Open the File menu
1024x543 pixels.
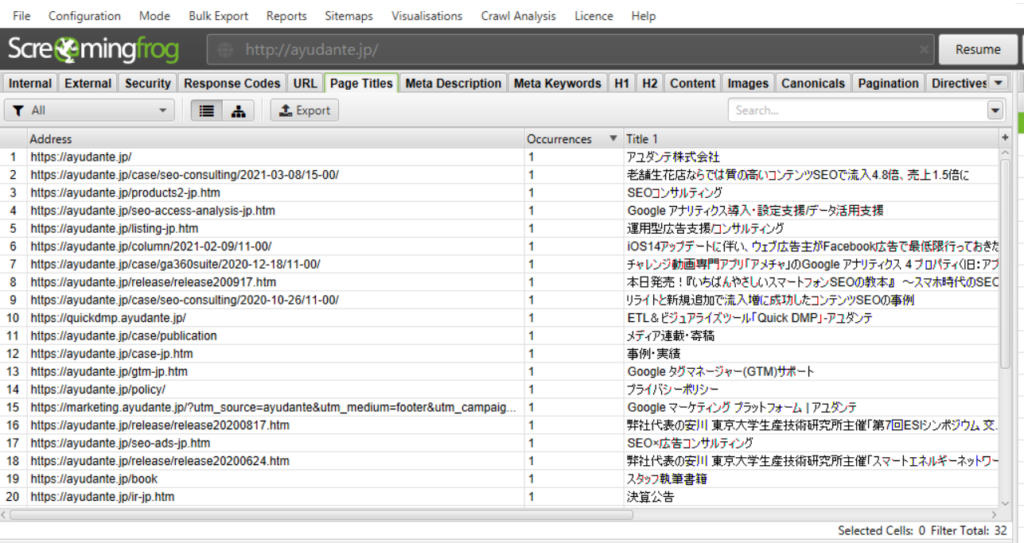(x=22, y=16)
